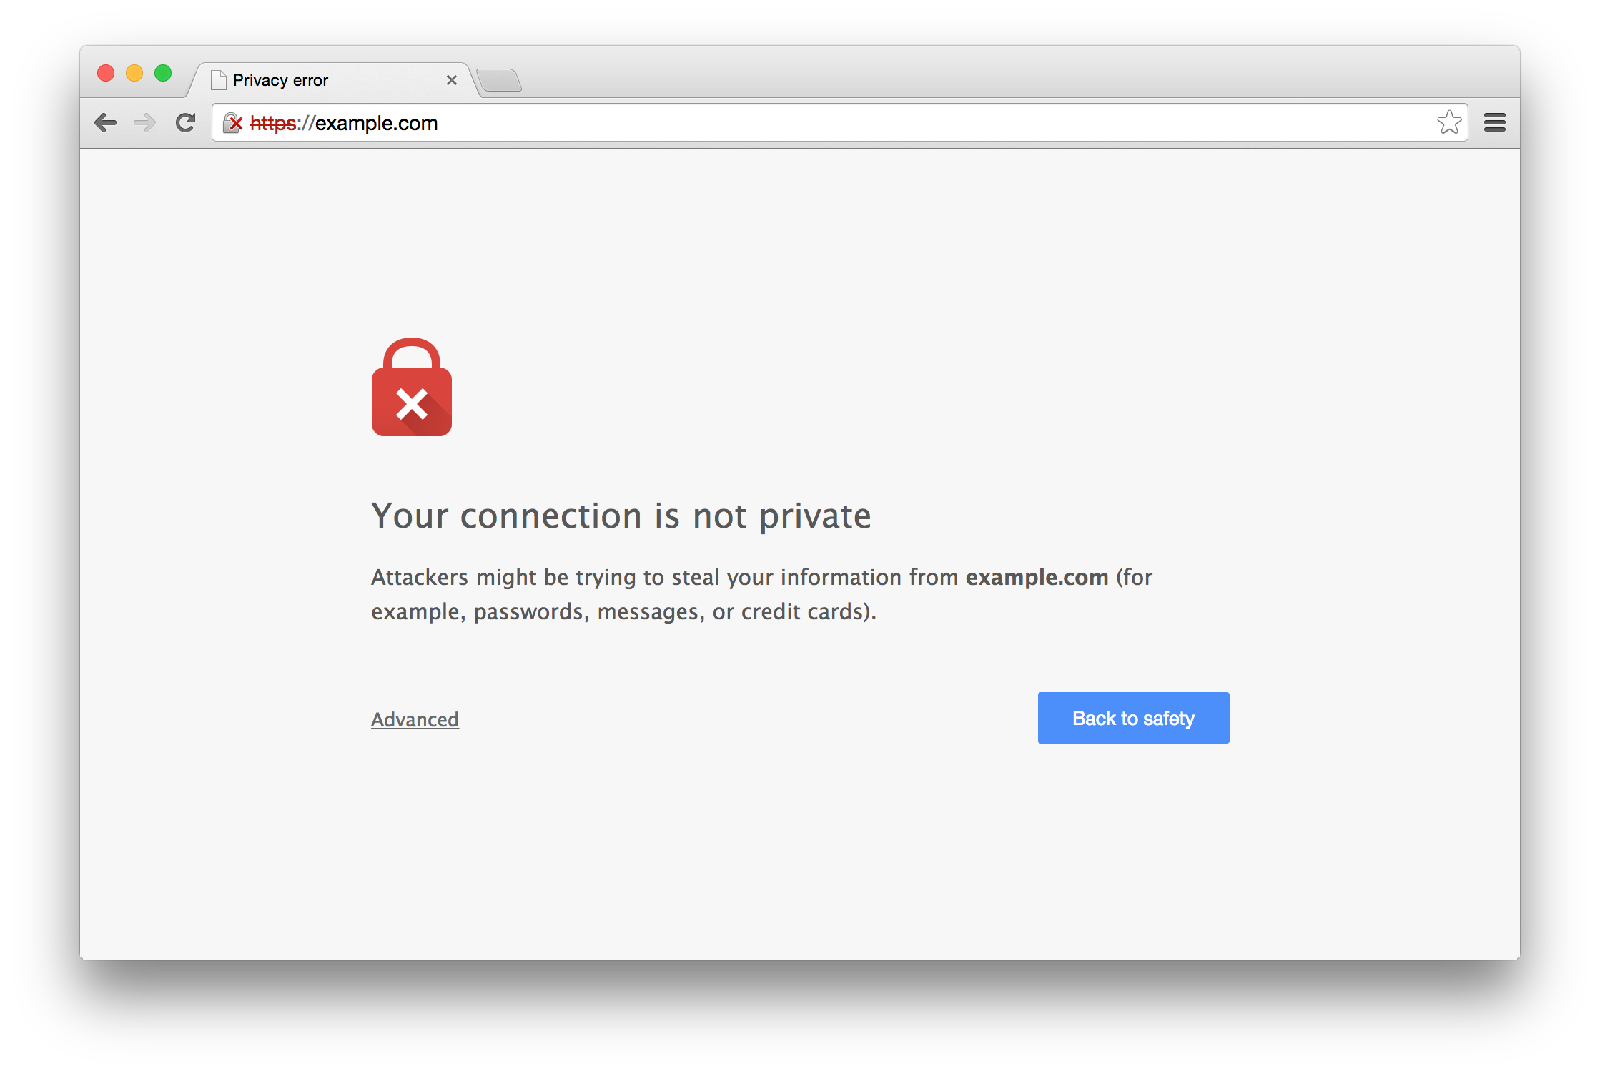Open a new tab
This screenshot has width=1600, height=1074.
[499, 81]
